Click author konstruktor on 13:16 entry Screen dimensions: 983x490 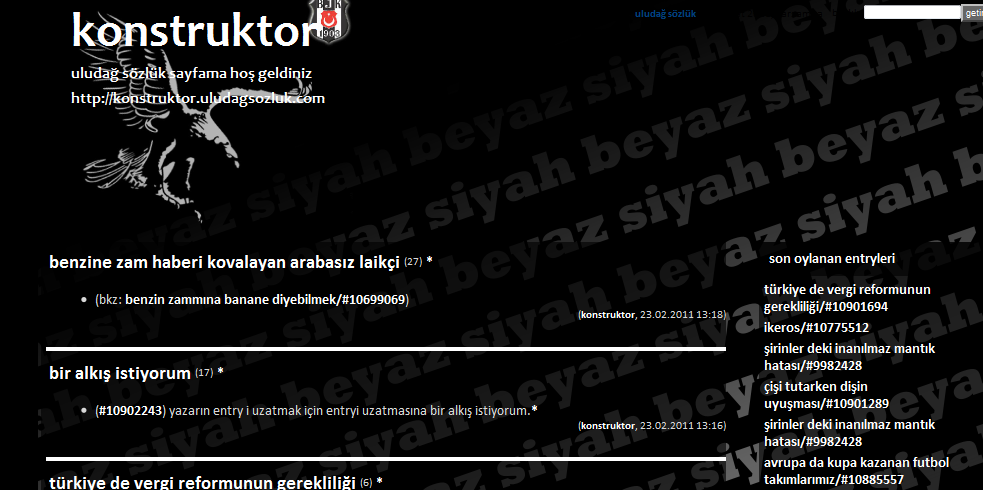tap(607, 426)
